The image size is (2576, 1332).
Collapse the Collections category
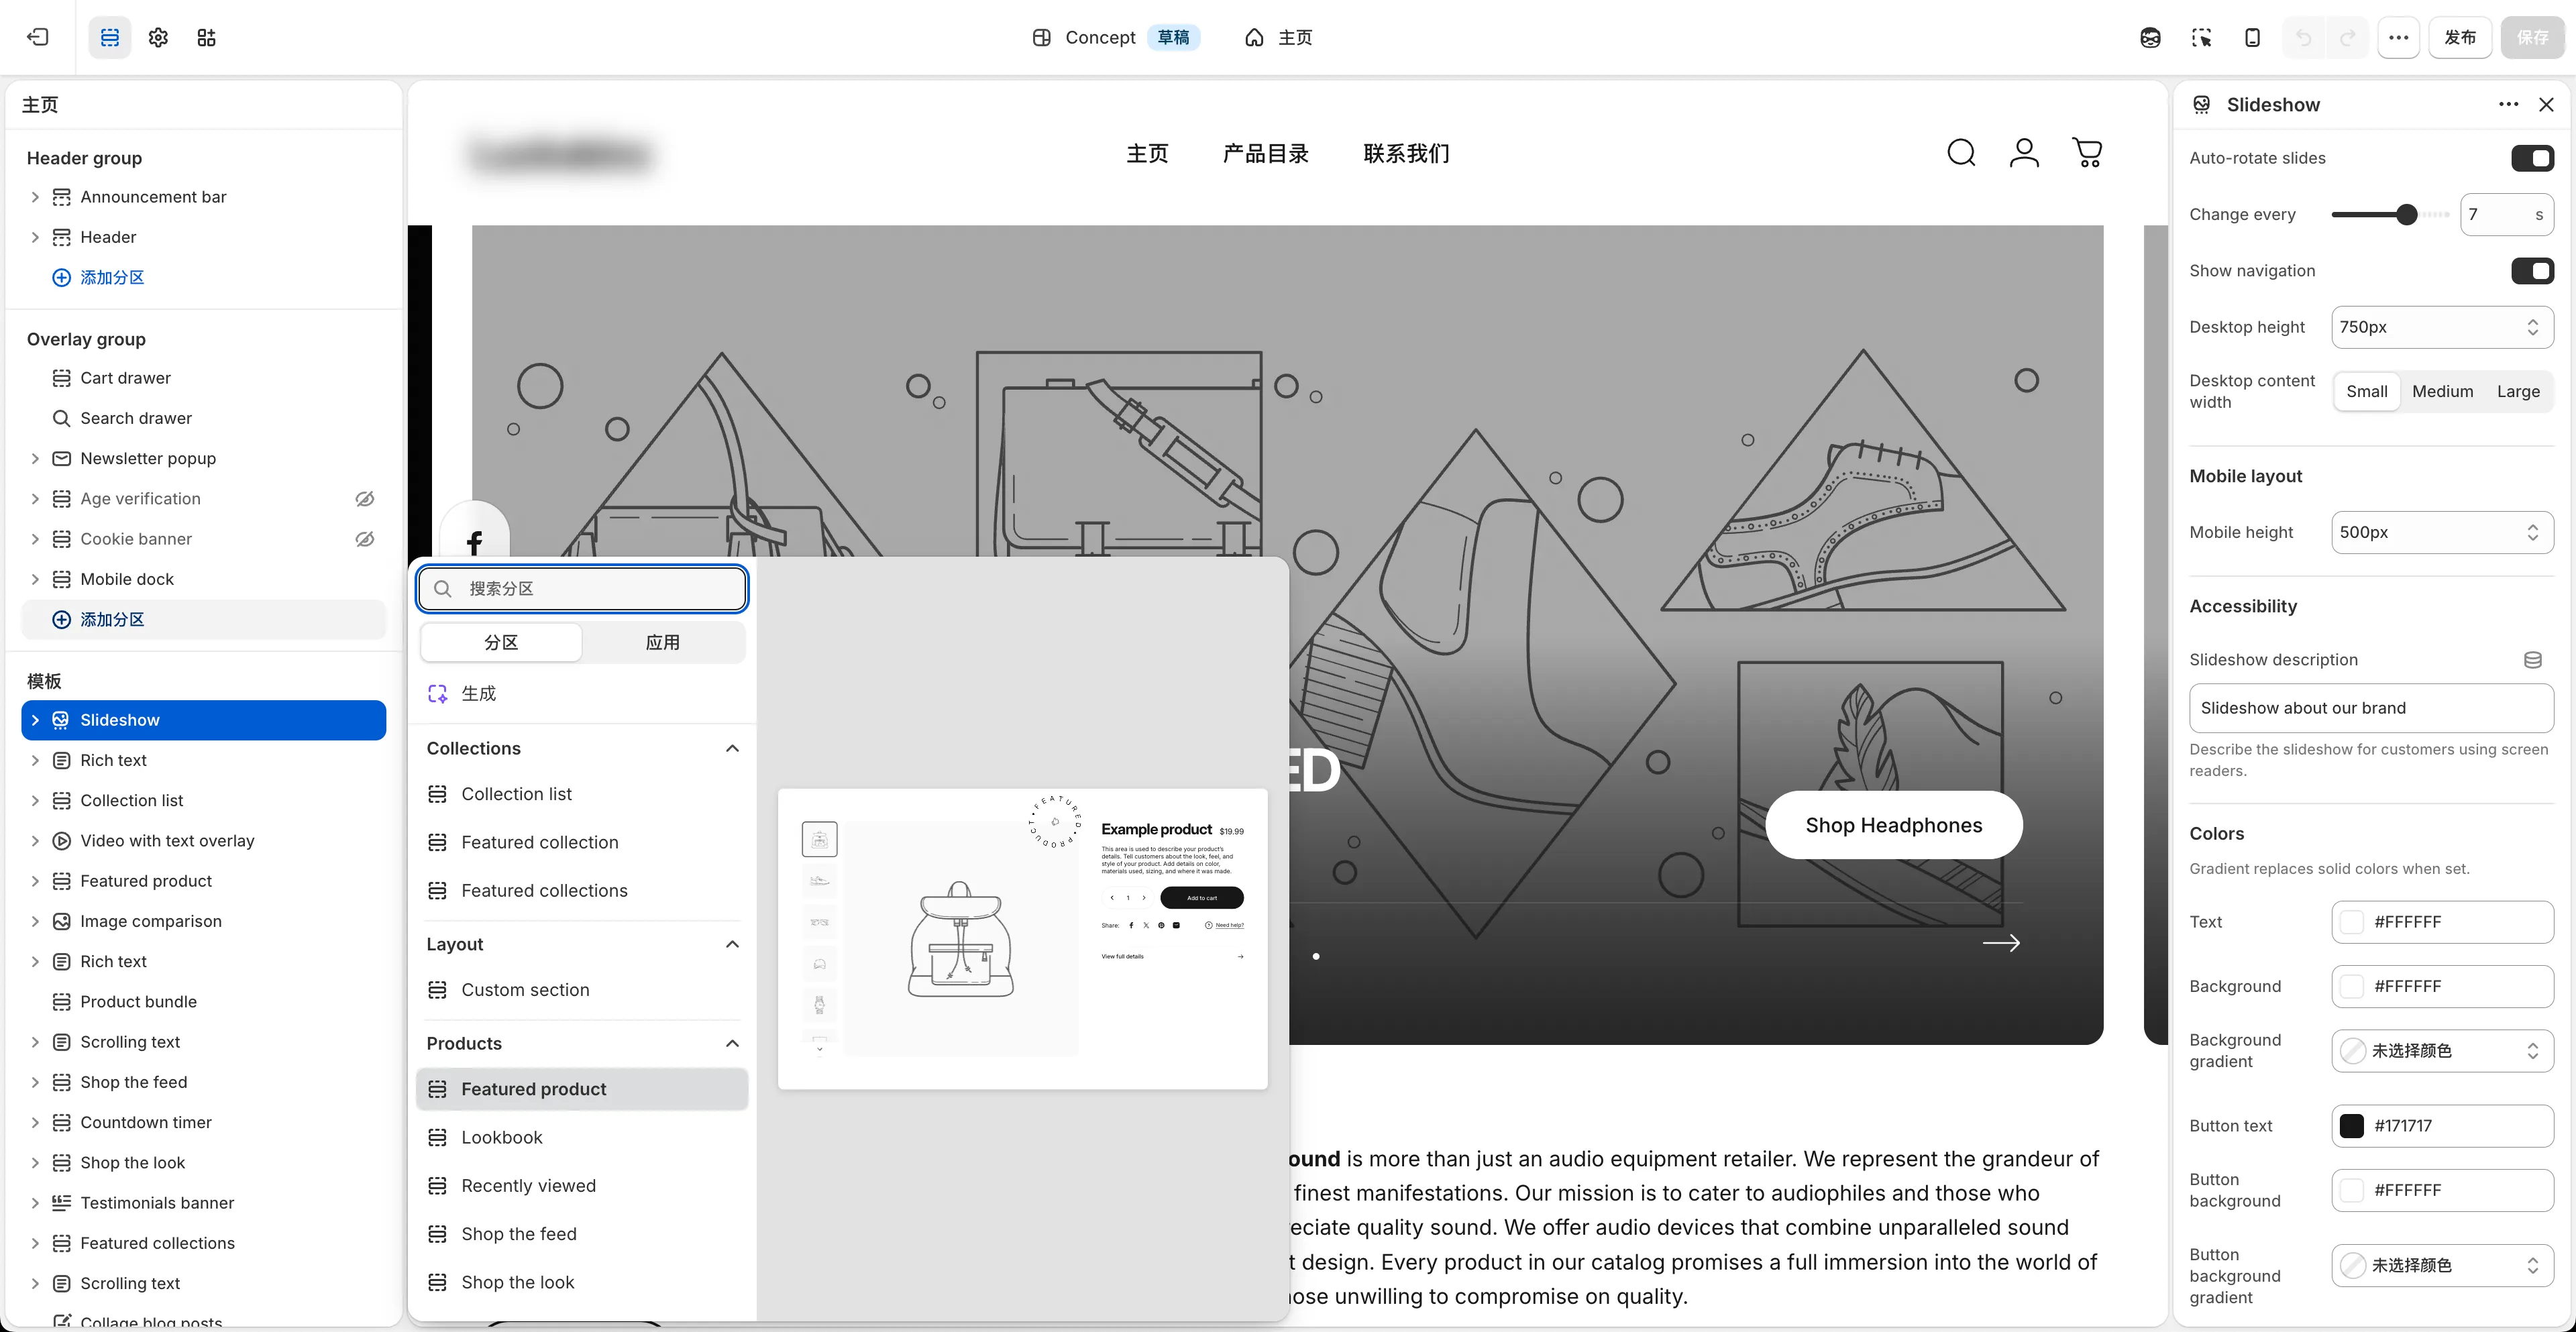732,749
